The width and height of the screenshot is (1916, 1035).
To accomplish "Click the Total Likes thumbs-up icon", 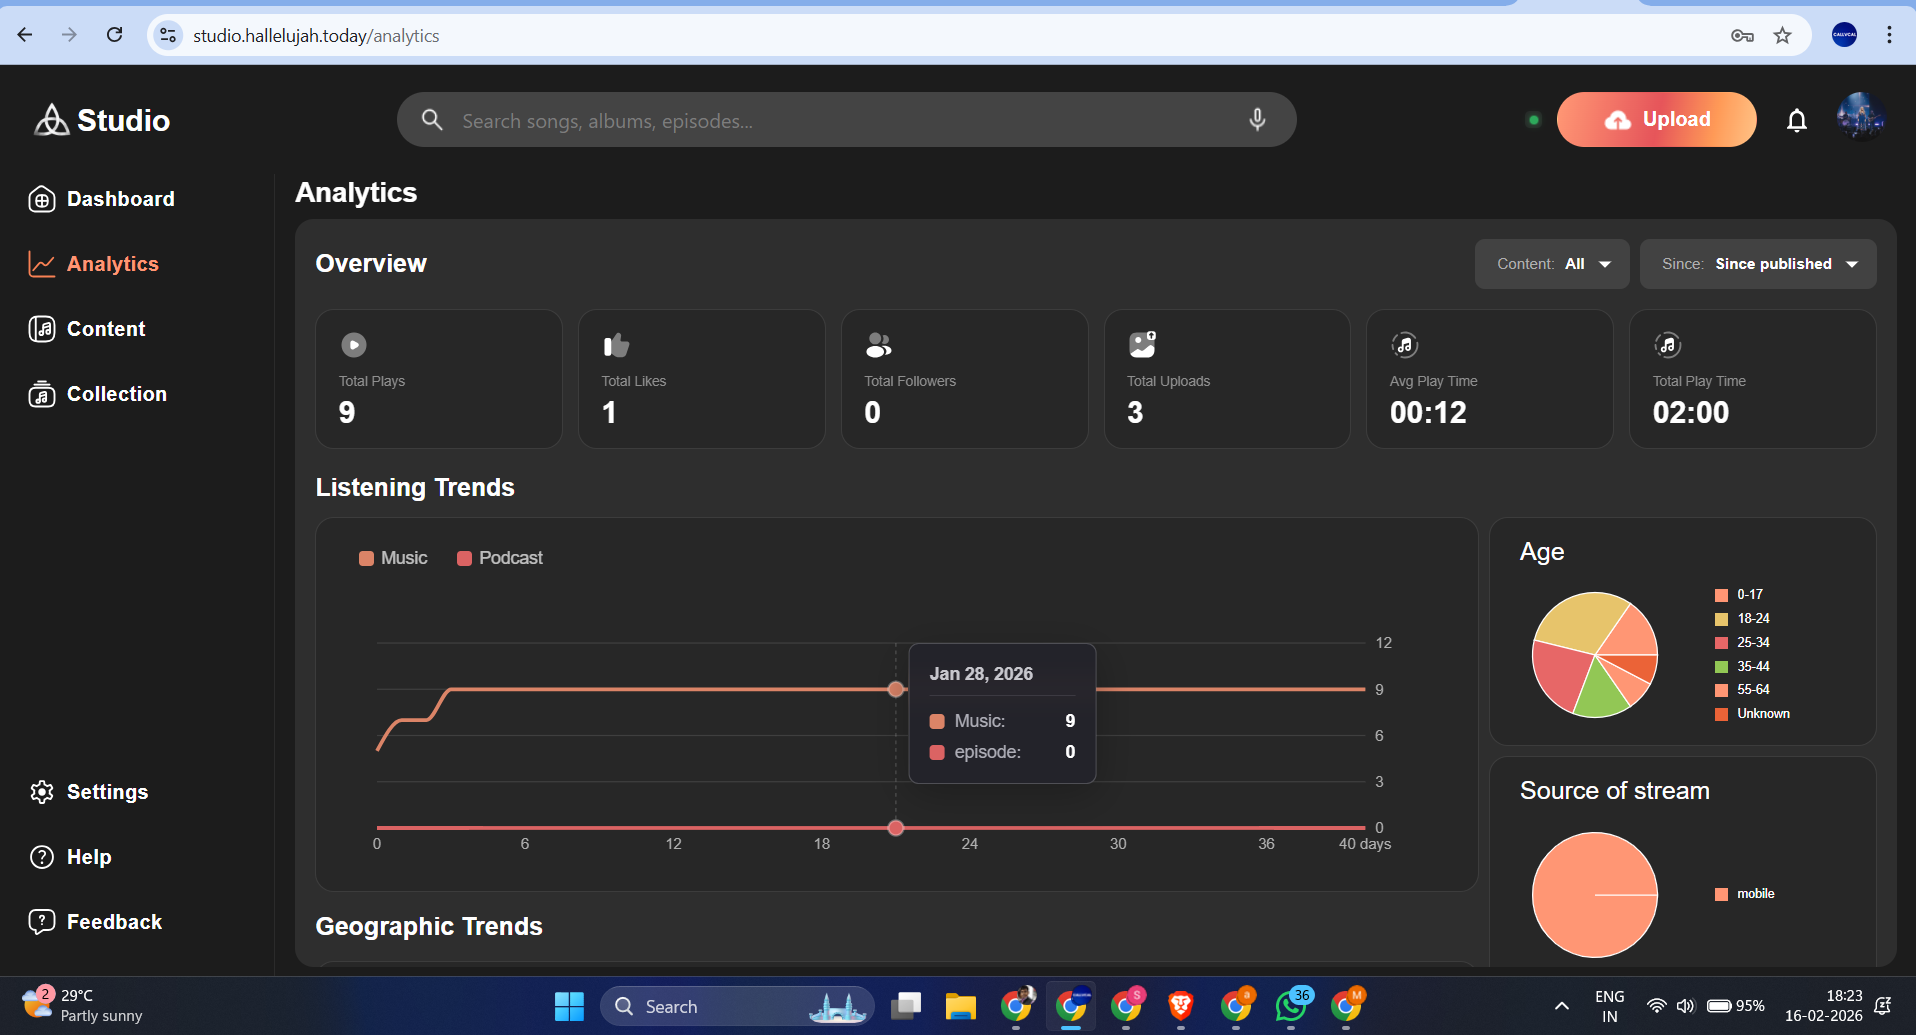I will [616, 345].
